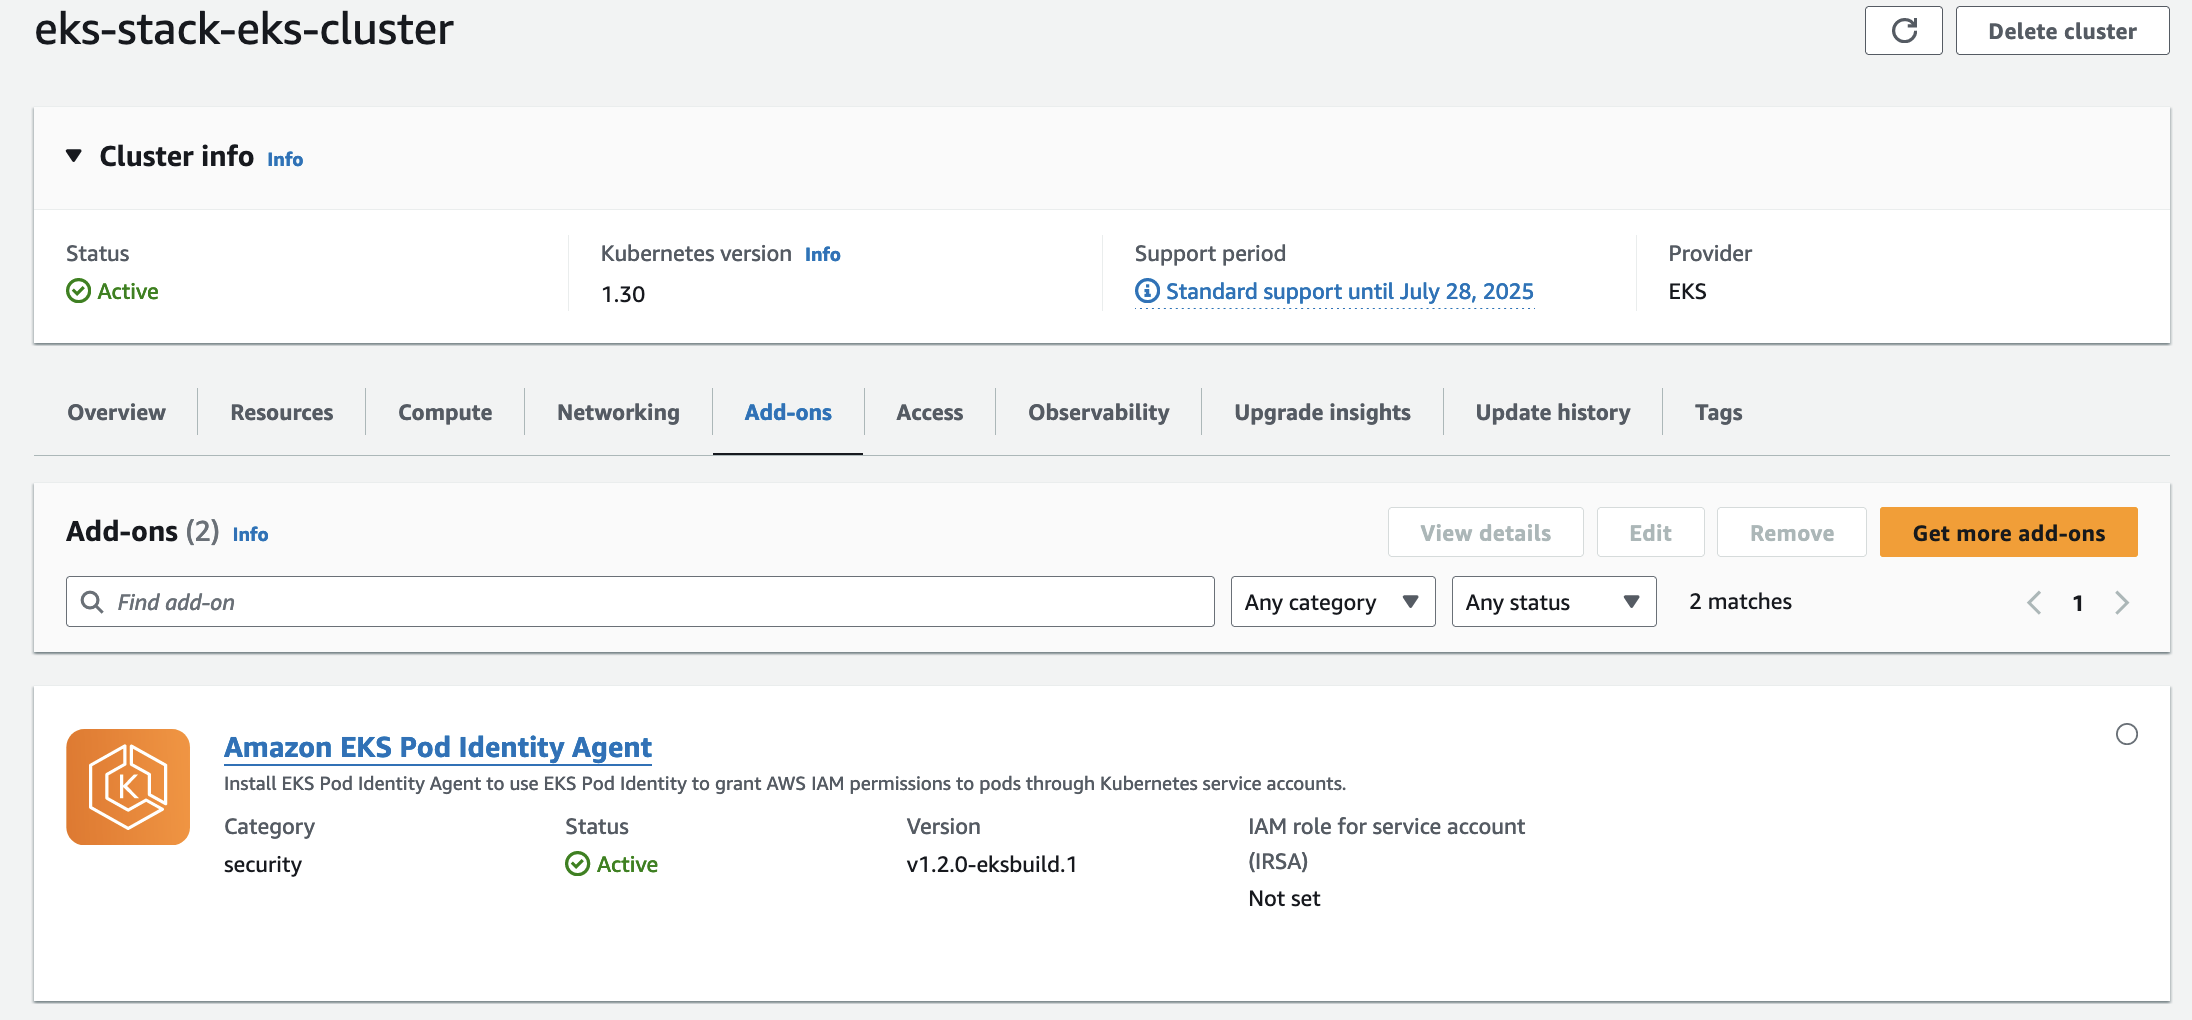Open the Tags tab
The width and height of the screenshot is (2192, 1020).
1718,412
